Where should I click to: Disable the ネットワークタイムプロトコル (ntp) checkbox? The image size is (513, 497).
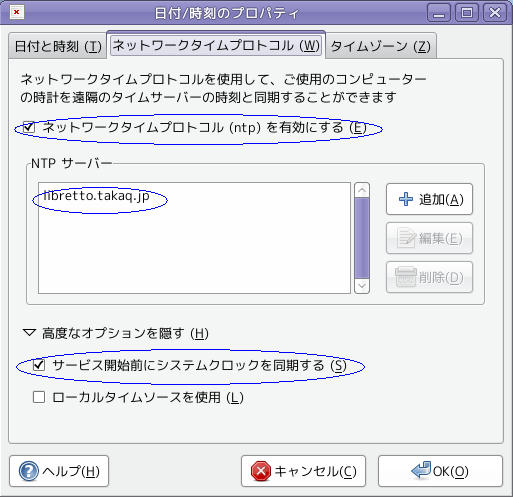tap(29, 127)
